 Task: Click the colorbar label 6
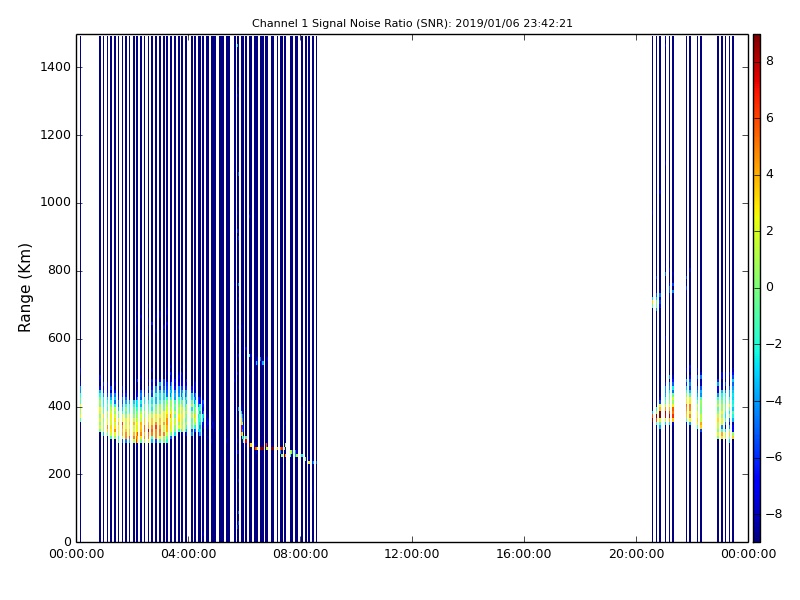click(x=770, y=118)
